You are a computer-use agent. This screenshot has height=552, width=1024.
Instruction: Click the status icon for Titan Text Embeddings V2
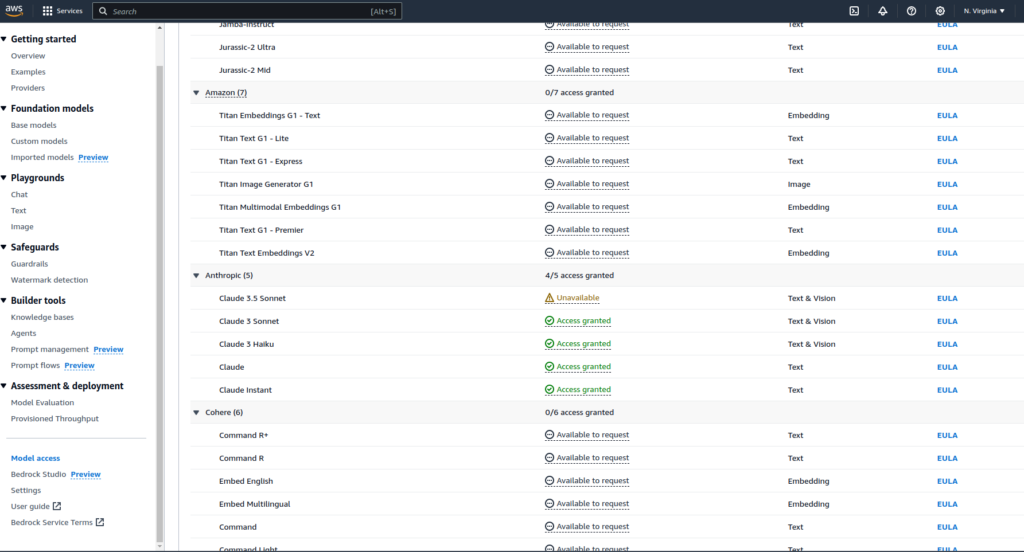click(x=549, y=252)
